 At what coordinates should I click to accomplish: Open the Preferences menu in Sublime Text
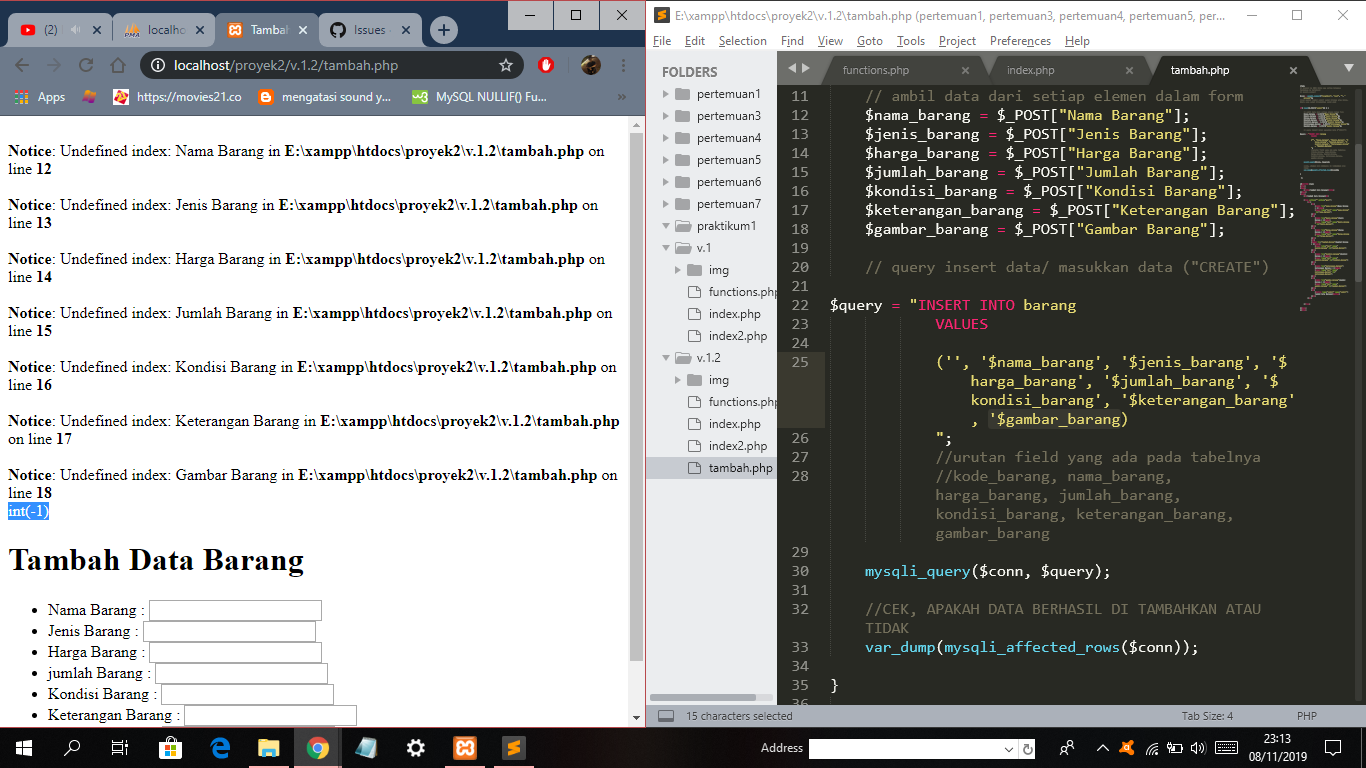1020,41
